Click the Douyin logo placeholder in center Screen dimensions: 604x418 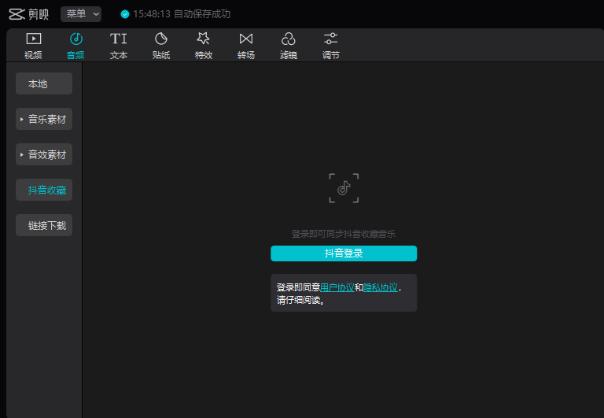(x=343, y=187)
